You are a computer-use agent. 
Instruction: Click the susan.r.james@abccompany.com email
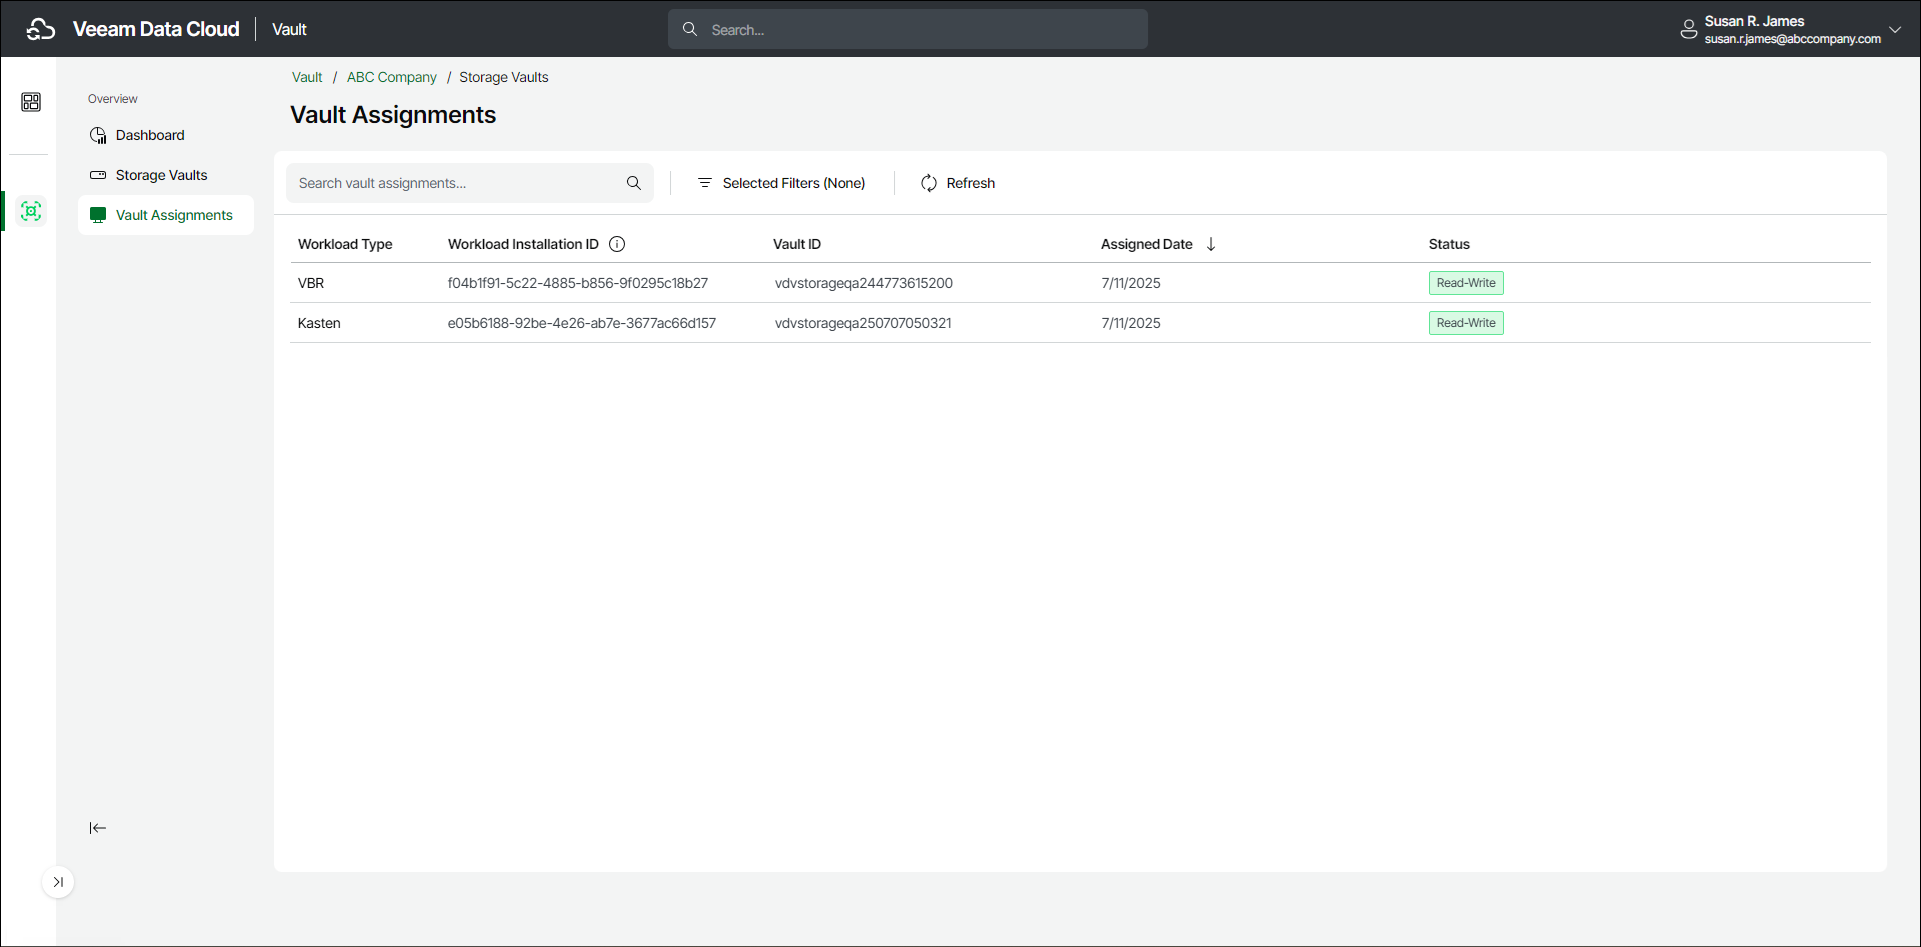1793,39
